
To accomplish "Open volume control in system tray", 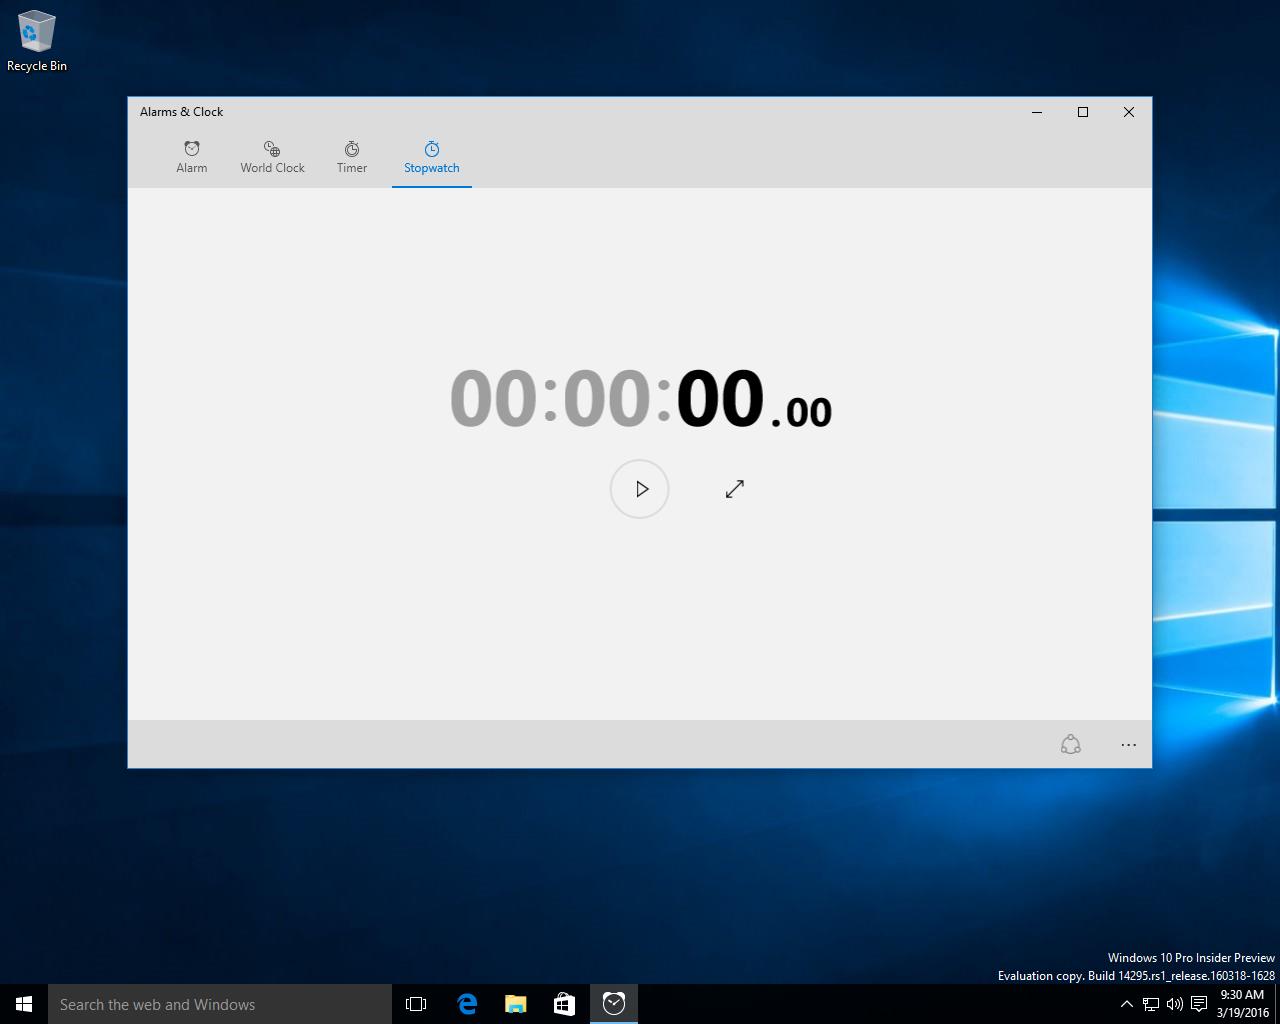I will click(1175, 1004).
